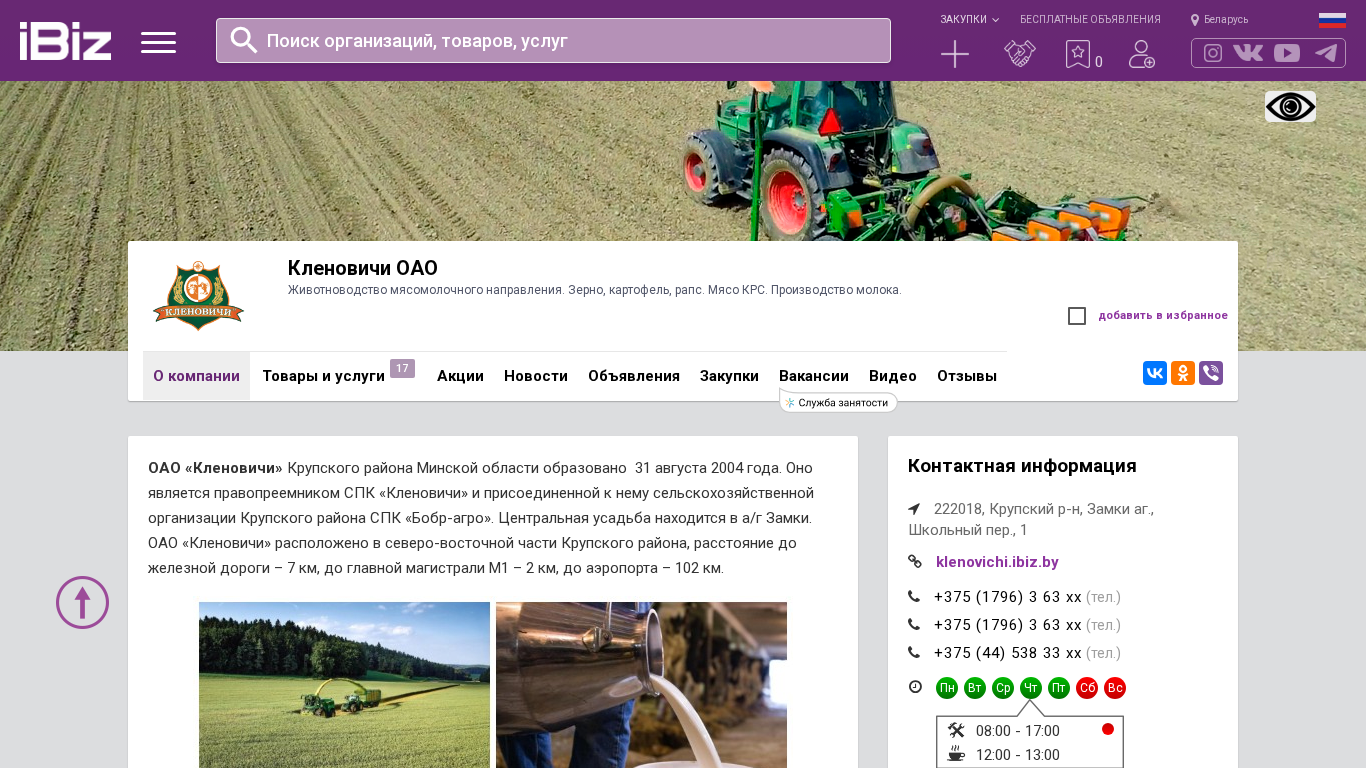
Task: Click the Школьный пер., 1 address text
Action: click(x=968, y=530)
